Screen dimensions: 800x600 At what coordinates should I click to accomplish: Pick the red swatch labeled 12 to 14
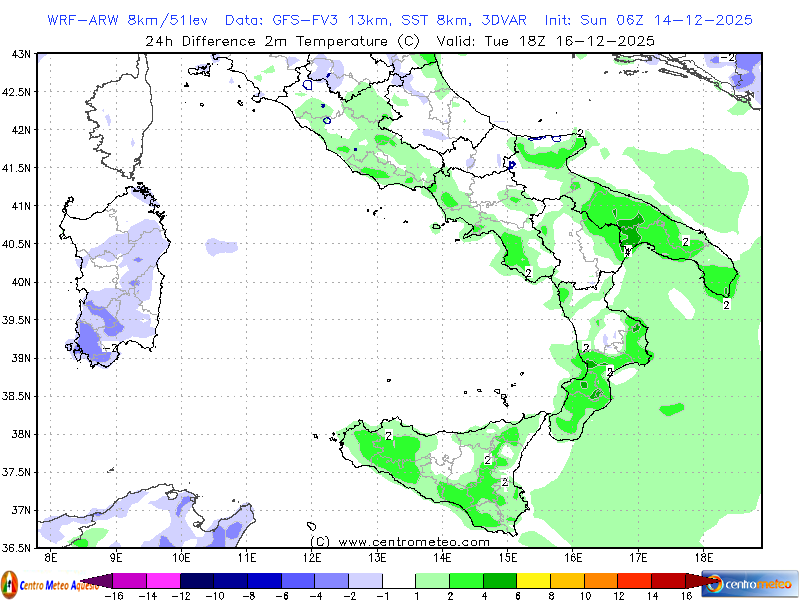click(632, 580)
